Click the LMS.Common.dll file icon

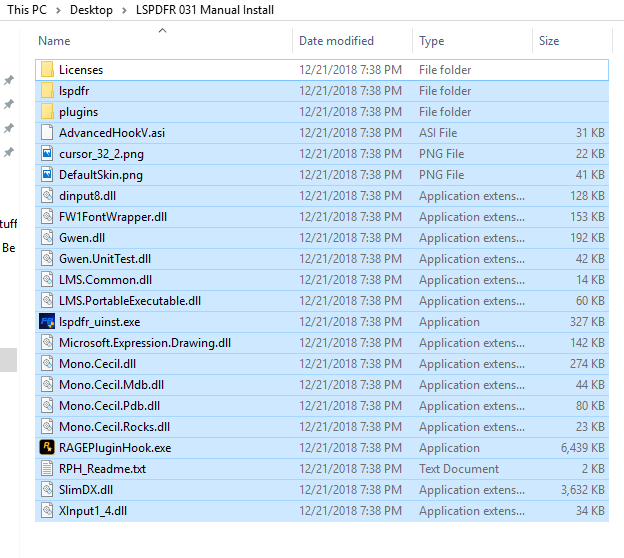coord(47,280)
